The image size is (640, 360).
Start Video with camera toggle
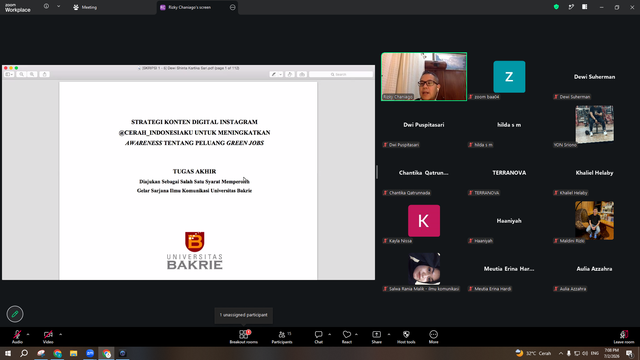[48, 337]
